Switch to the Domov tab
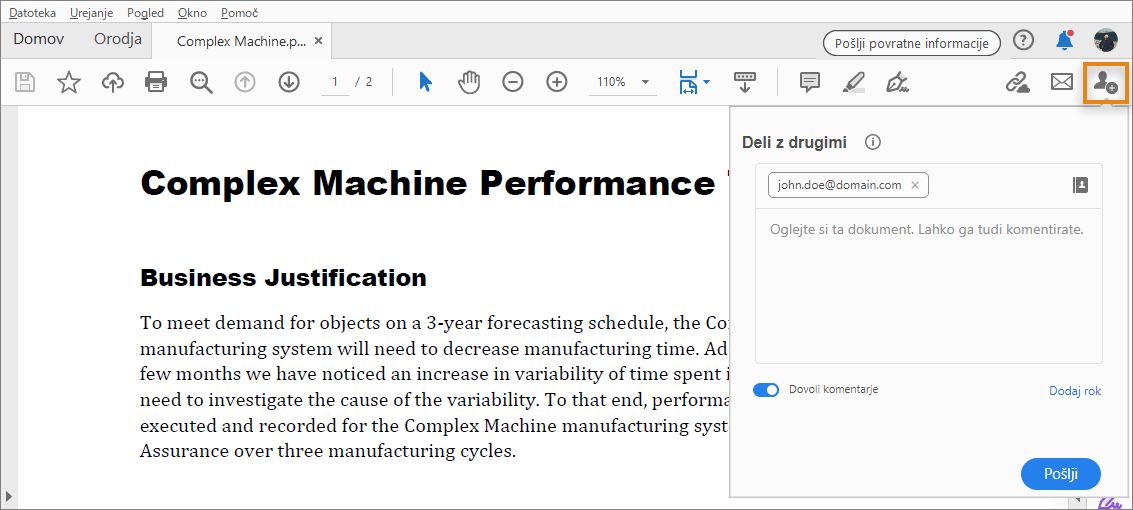This screenshot has width=1133, height=510. pos(39,39)
